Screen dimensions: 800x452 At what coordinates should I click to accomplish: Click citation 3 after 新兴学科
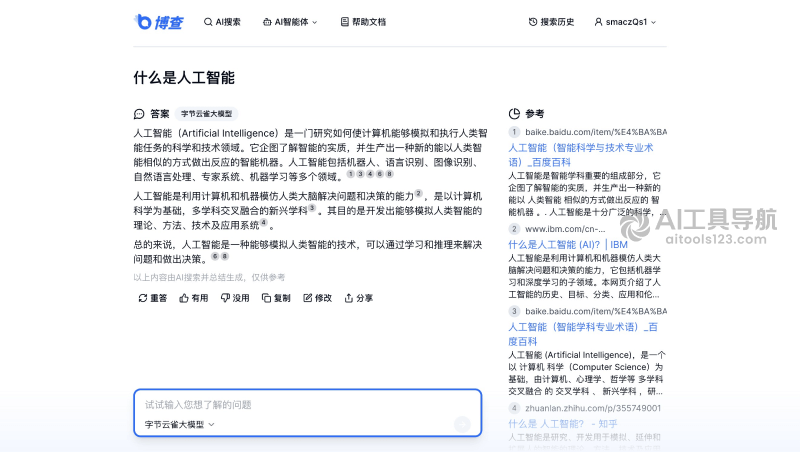click(312, 208)
